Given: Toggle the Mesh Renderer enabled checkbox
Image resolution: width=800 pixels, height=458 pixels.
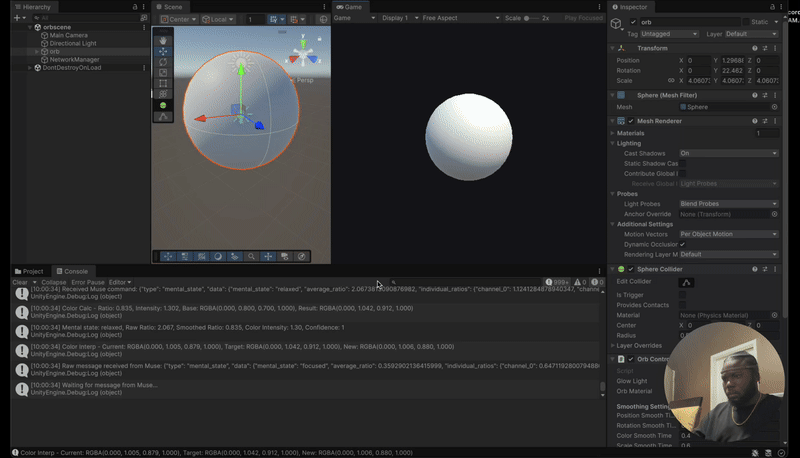Looking at the screenshot, I should pyautogui.click(x=630, y=121).
